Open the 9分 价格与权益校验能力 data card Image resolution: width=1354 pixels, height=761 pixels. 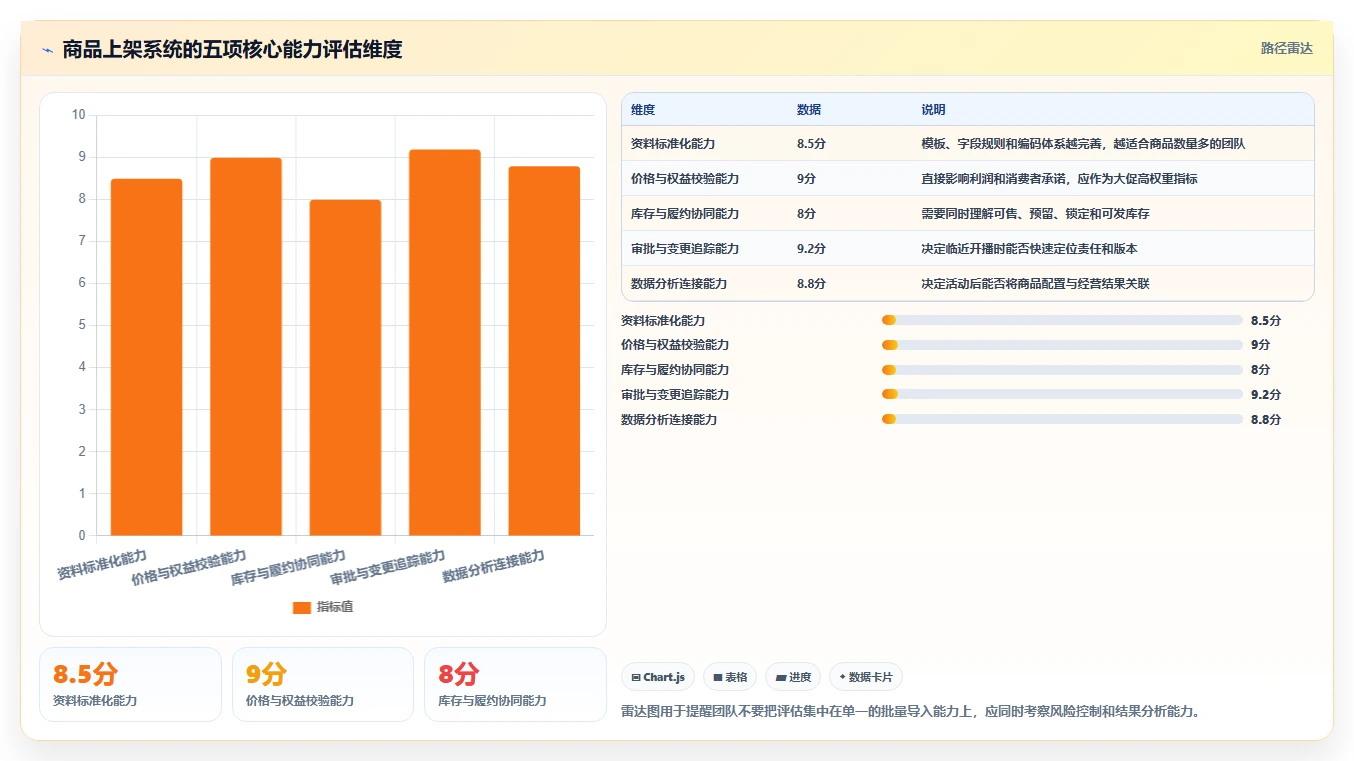[x=323, y=684]
